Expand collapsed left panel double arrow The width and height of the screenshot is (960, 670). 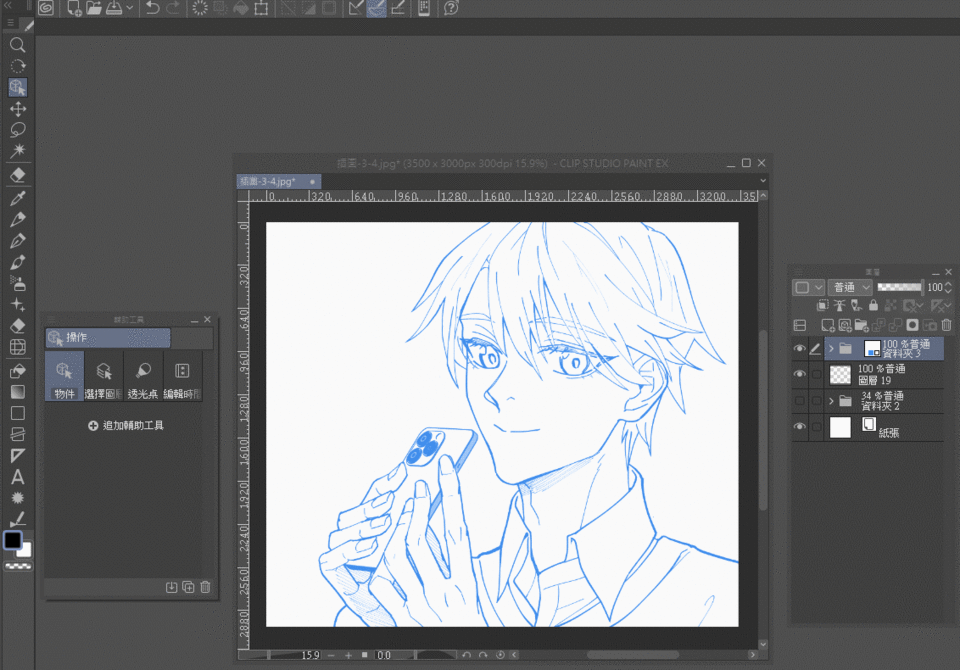(x=8, y=5)
